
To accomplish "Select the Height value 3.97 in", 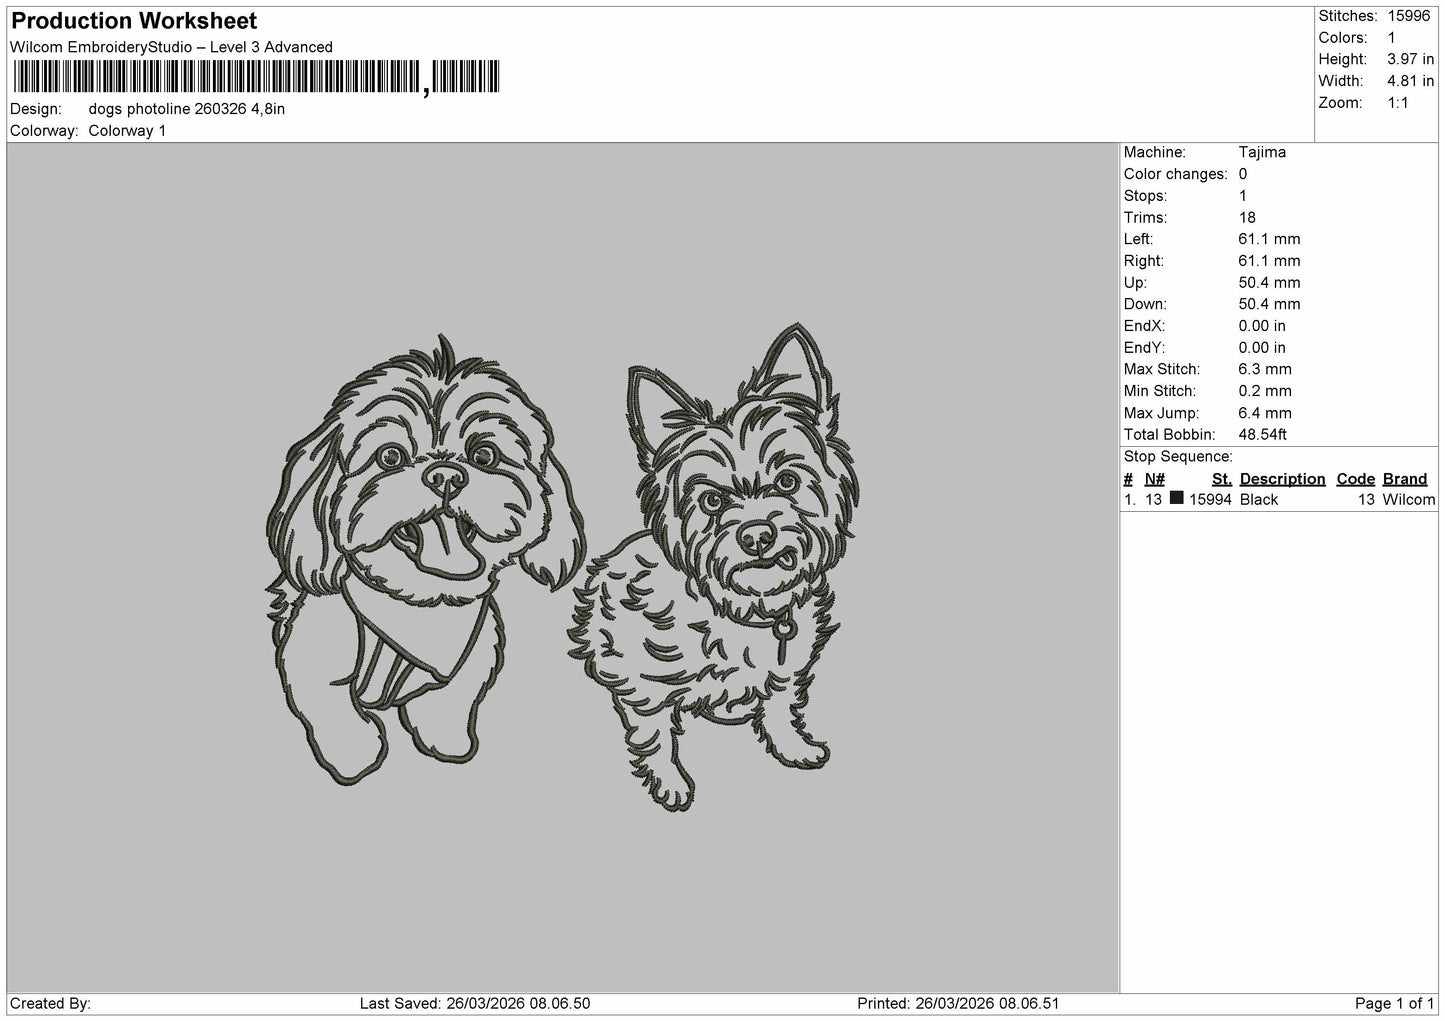I will tap(1410, 60).
